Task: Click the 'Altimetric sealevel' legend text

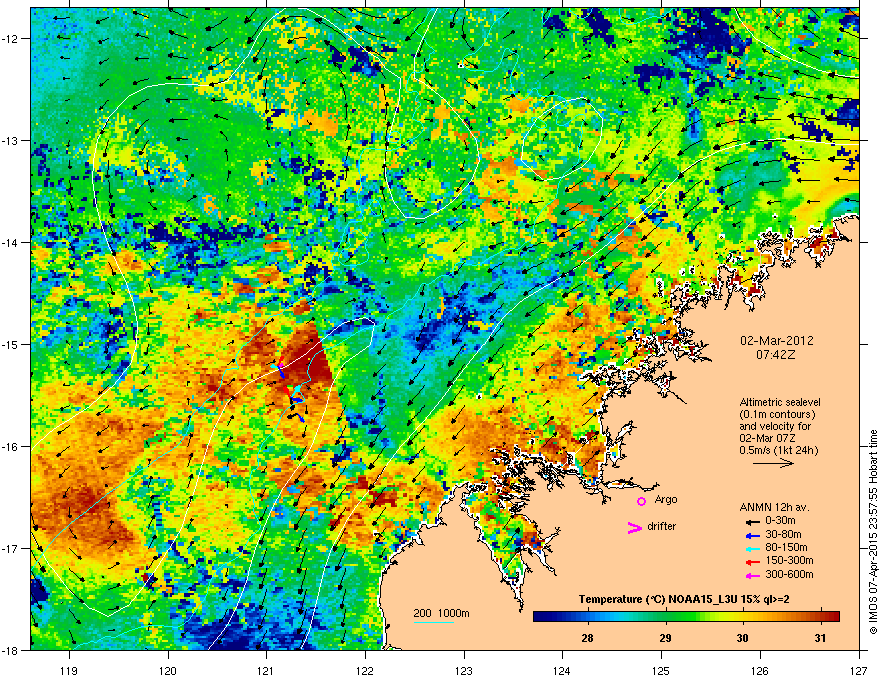Action: 780,402
